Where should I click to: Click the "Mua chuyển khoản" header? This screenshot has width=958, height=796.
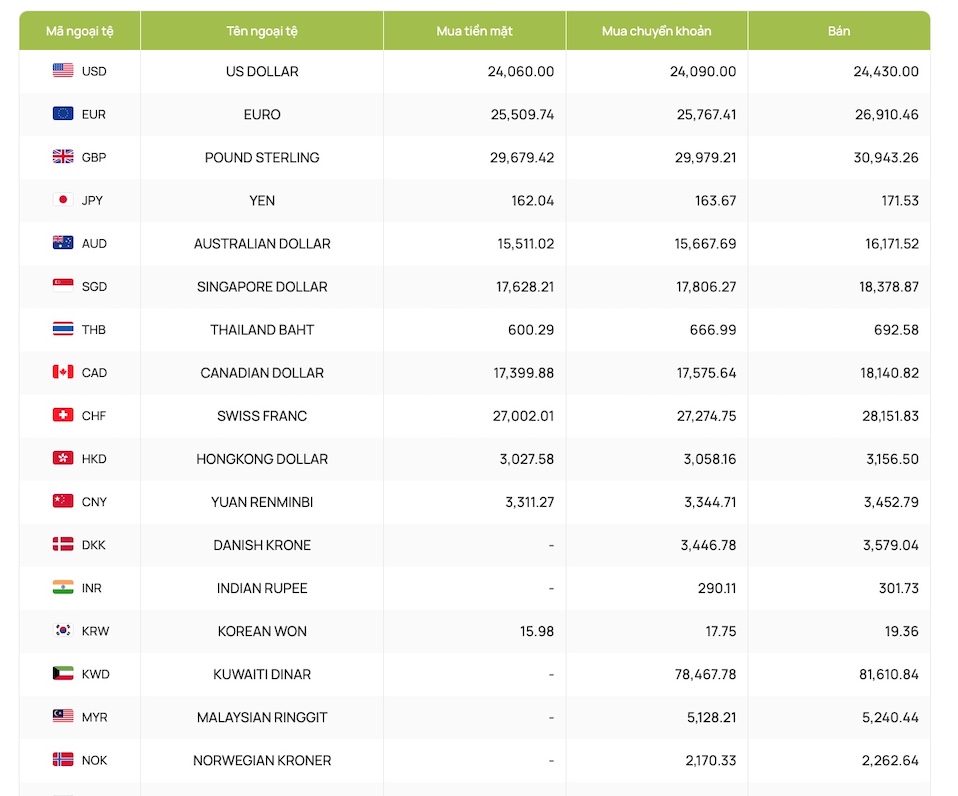click(656, 31)
